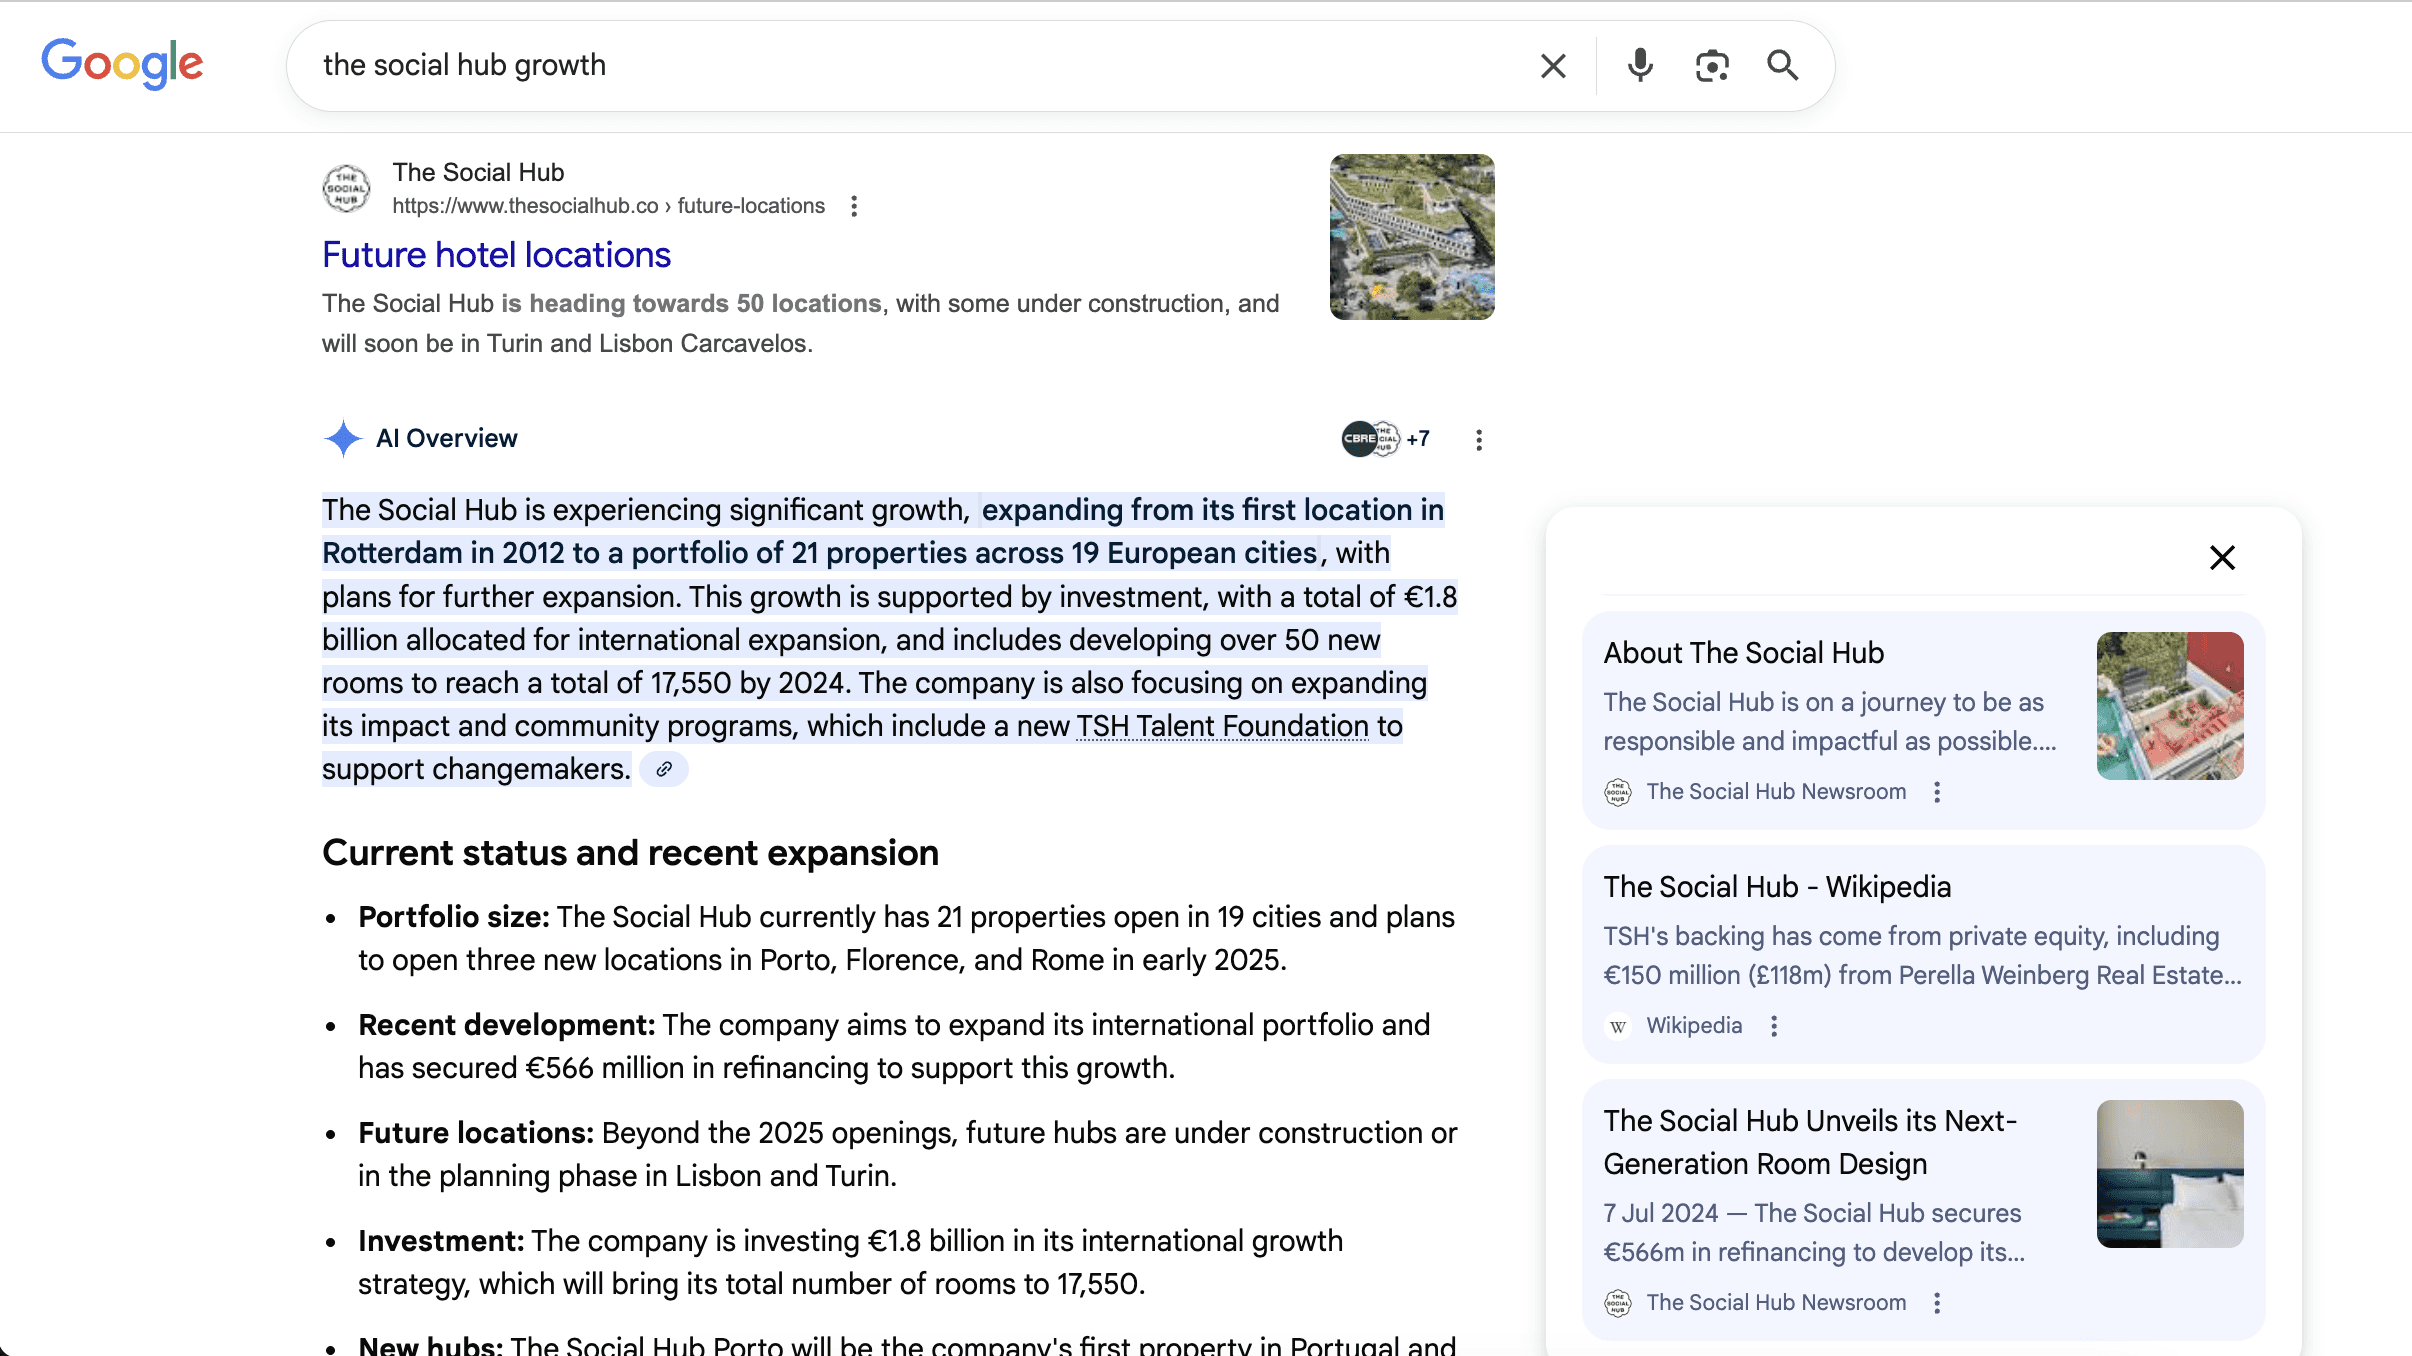2412x1356 pixels.
Task: Click highlighted 'expanding from its first location' text
Action: 1212,510
